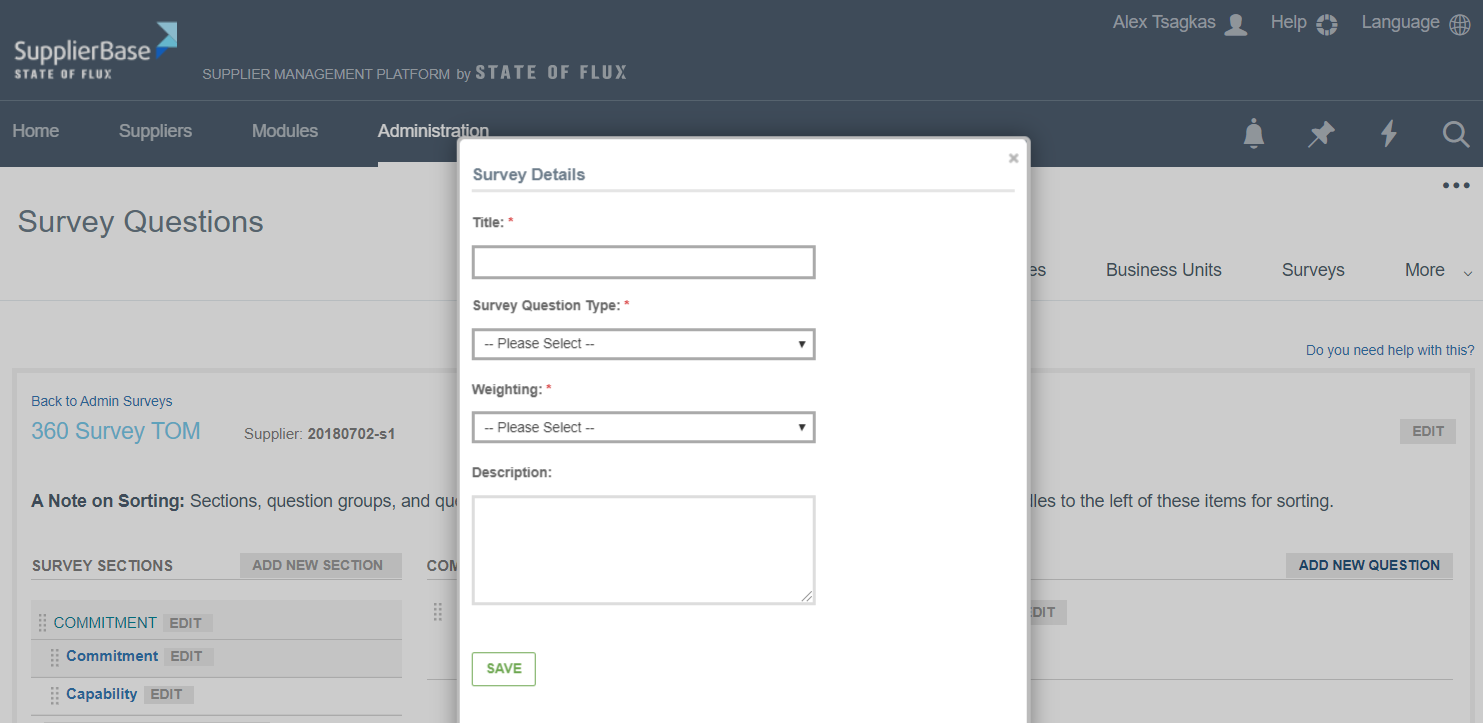Click the Save button
This screenshot has width=1483, height=723.
pos(503,669)
